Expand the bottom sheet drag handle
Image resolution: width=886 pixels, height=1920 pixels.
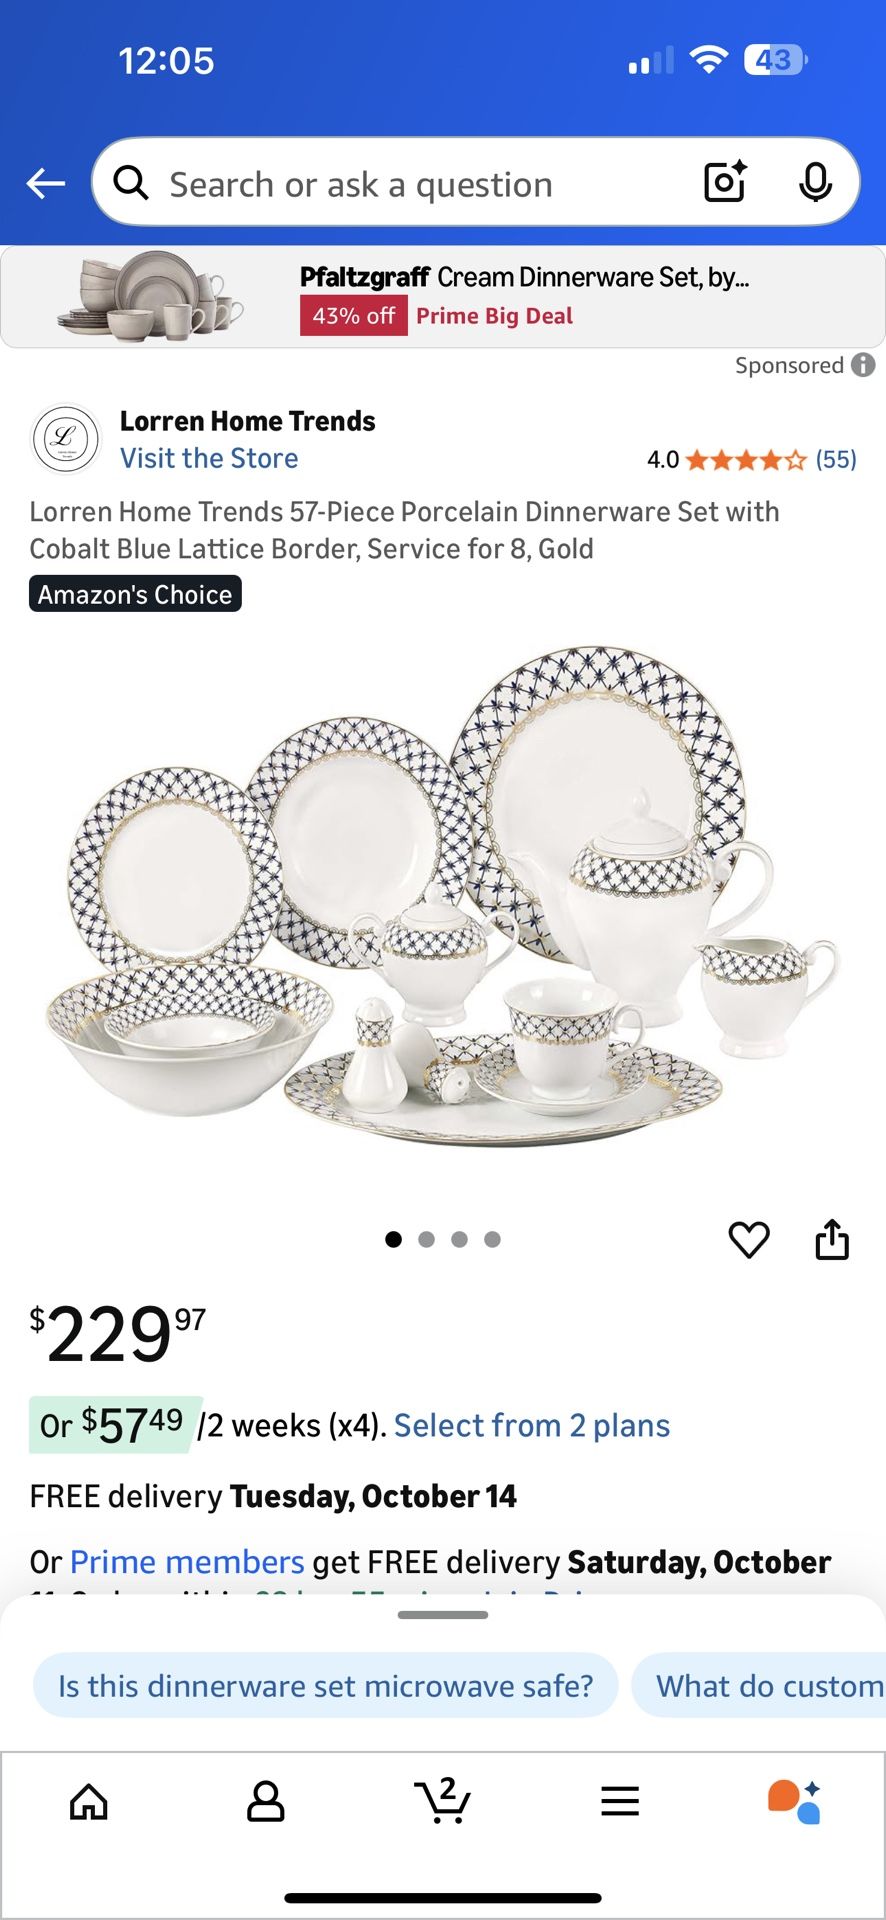[443, 1615]
